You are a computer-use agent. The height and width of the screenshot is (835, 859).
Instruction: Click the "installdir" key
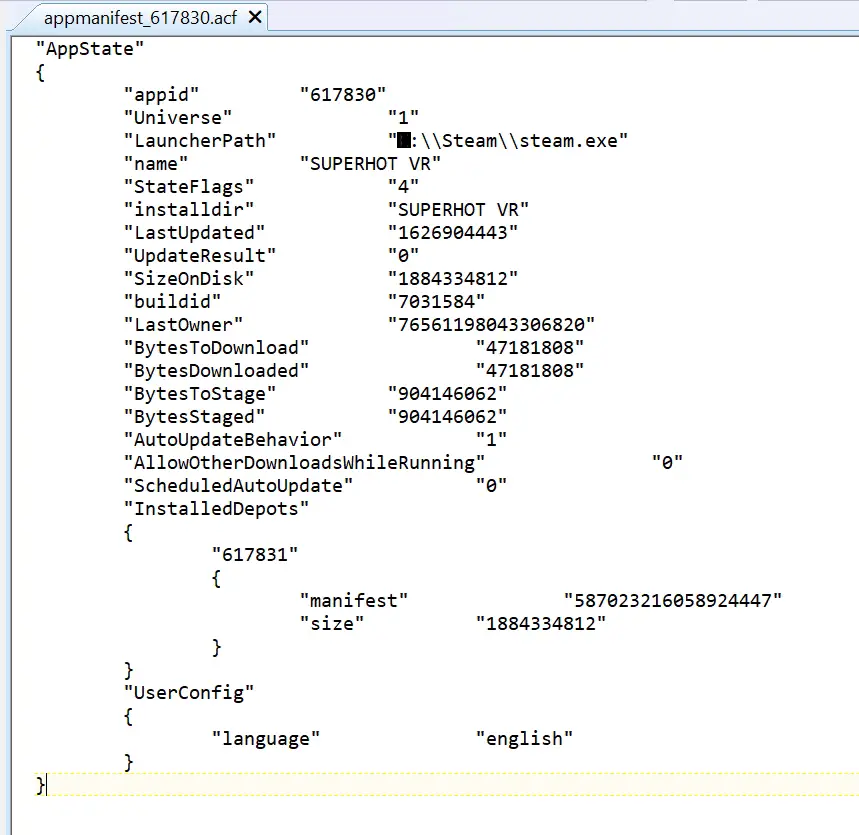(x=189, y=210)
